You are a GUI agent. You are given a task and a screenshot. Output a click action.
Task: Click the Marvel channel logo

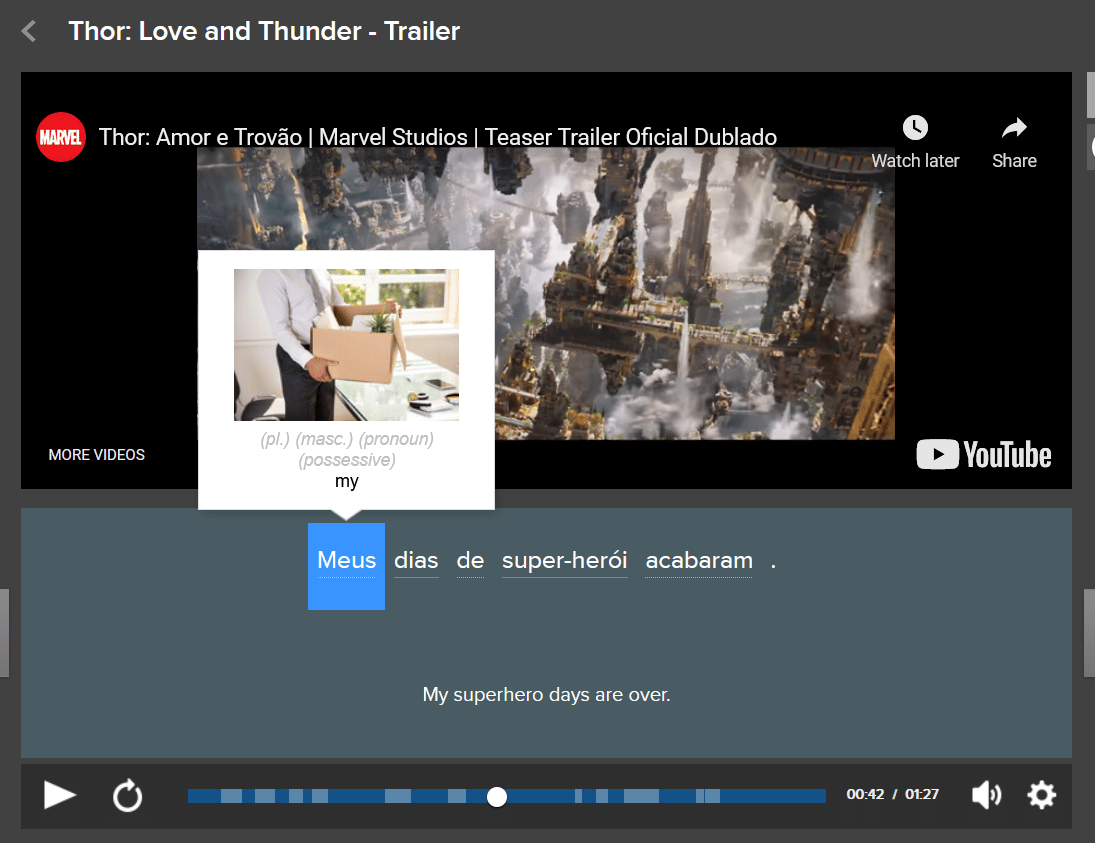(x=61, y=137)
